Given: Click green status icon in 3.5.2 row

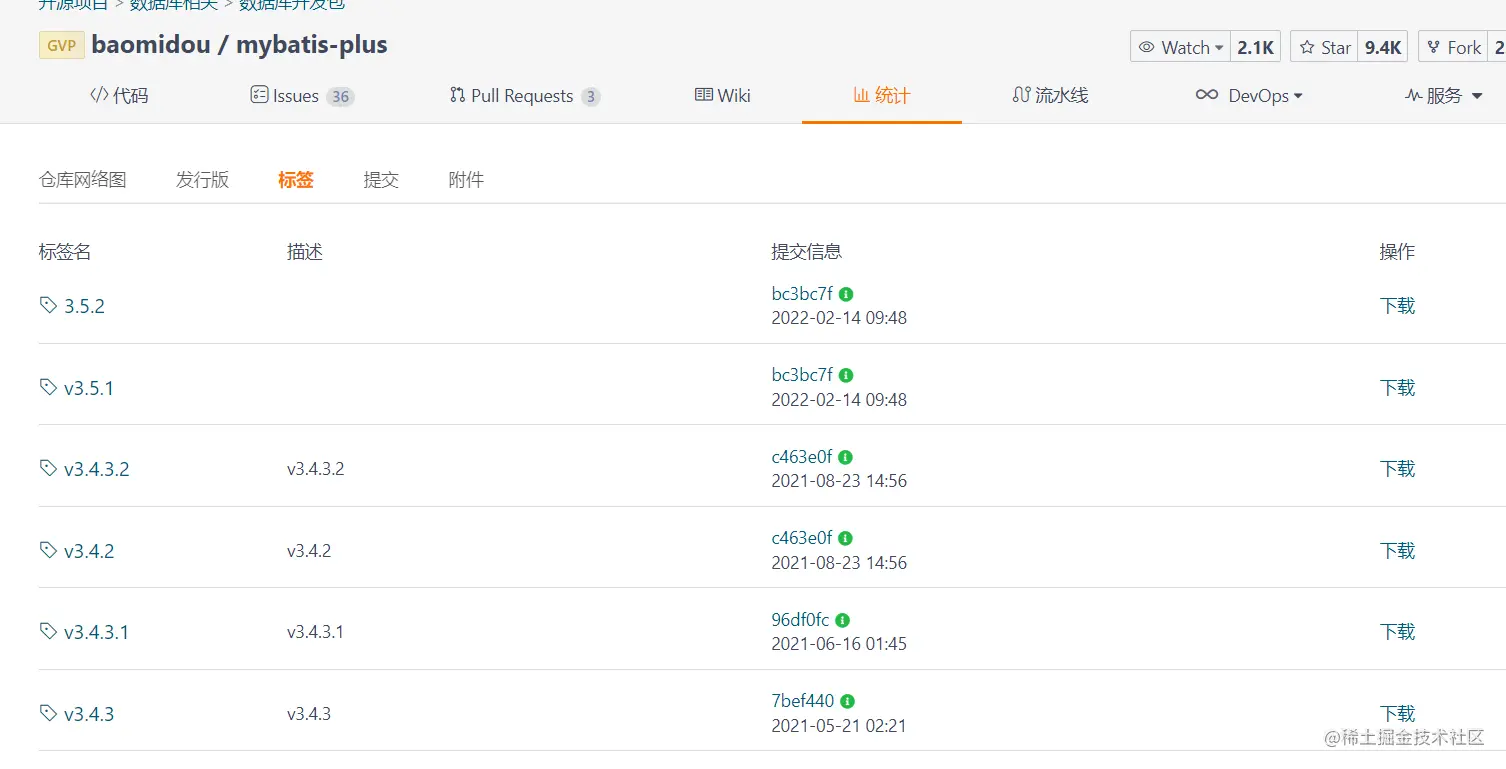Looking at the screenshot, I should pyautogui.click(x=846, y=294).
